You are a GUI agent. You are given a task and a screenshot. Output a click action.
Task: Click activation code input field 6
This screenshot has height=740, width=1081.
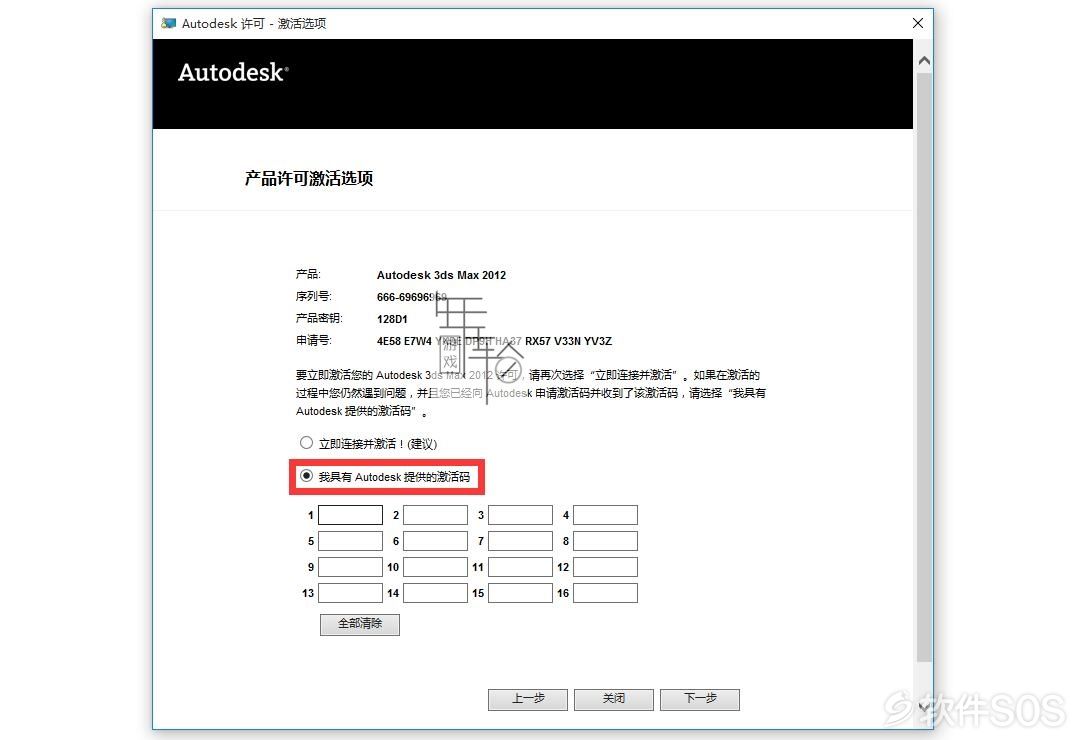(435, 541)
